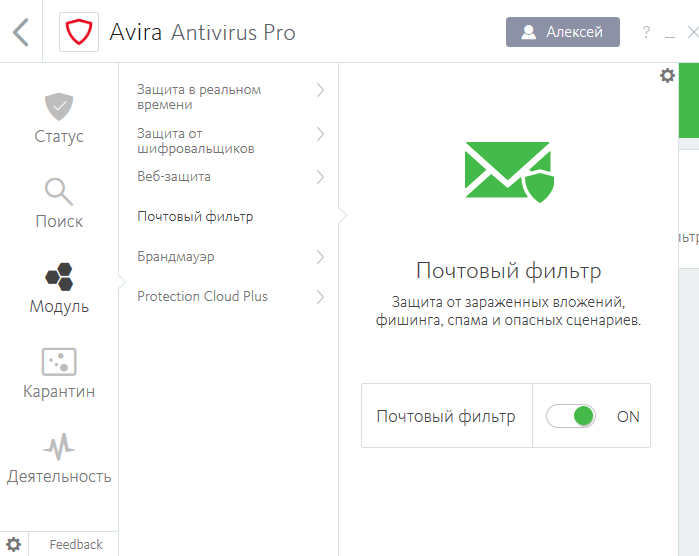Expand chevron next to Веб-защита

320,177
